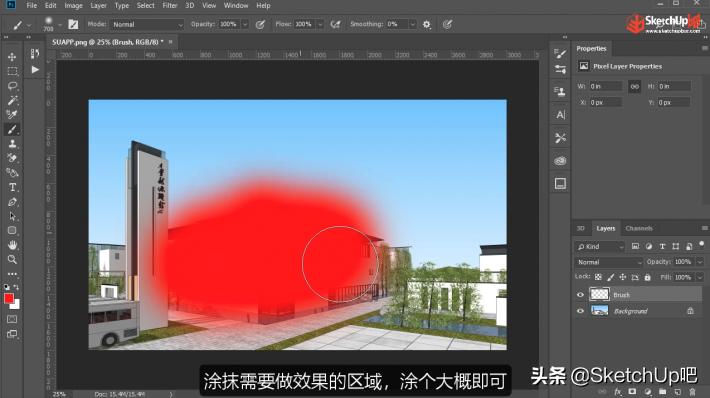Open the File menu
Image resolution: width=710 pixels, height=398 pixels.
pyautogui.click(x=32, y=5)
